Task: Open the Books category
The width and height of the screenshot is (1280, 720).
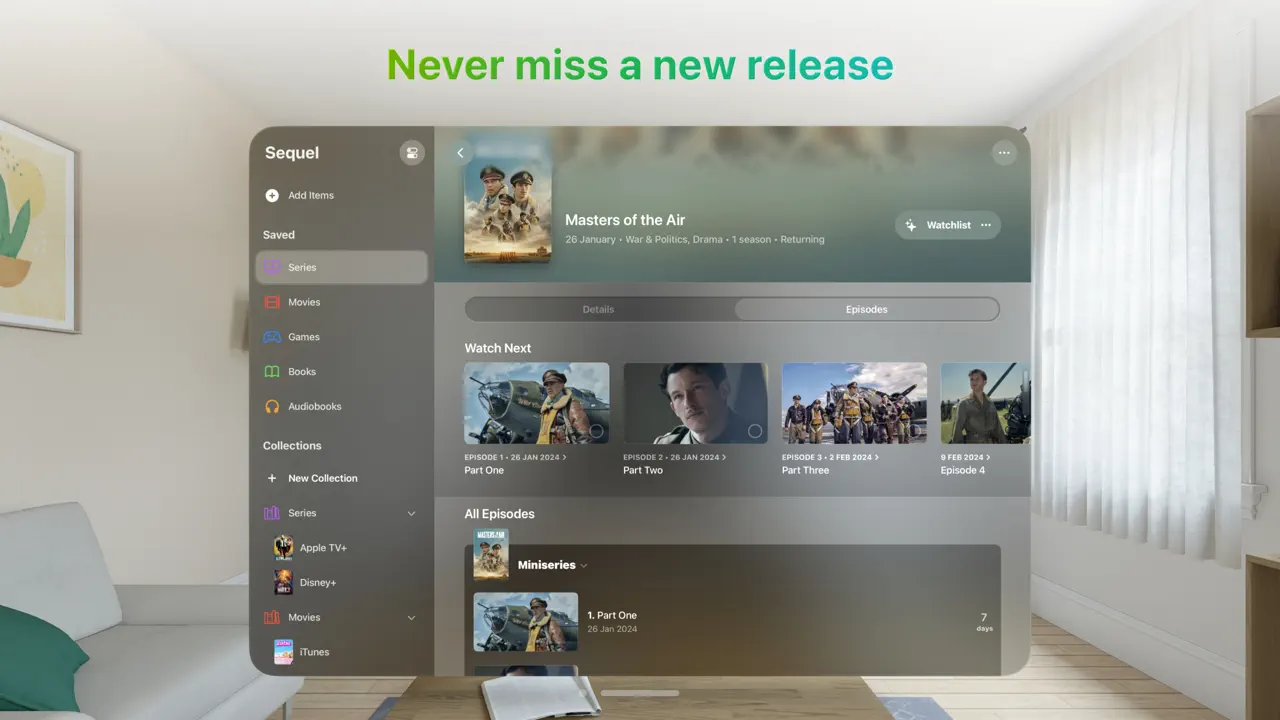Action: [x=342, y=372]
